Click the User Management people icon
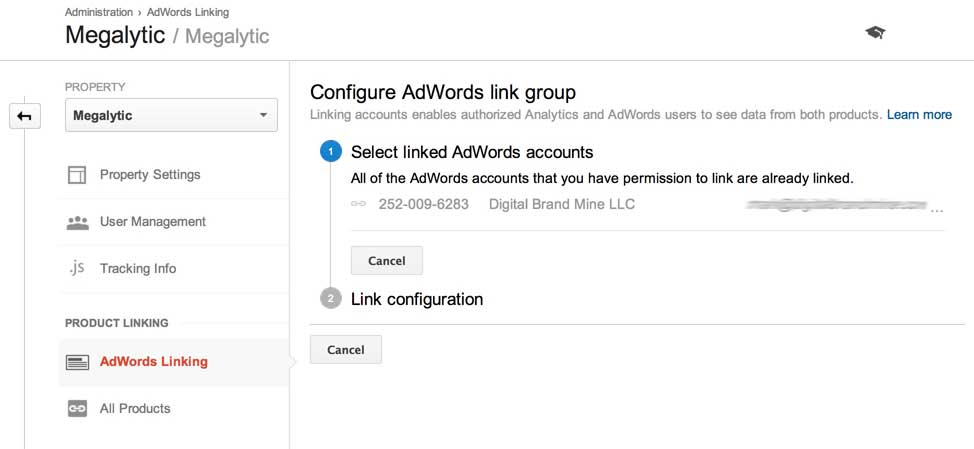The width and height of the screenshot is (974, 449). pyautogui.click(x=77, y=222)
